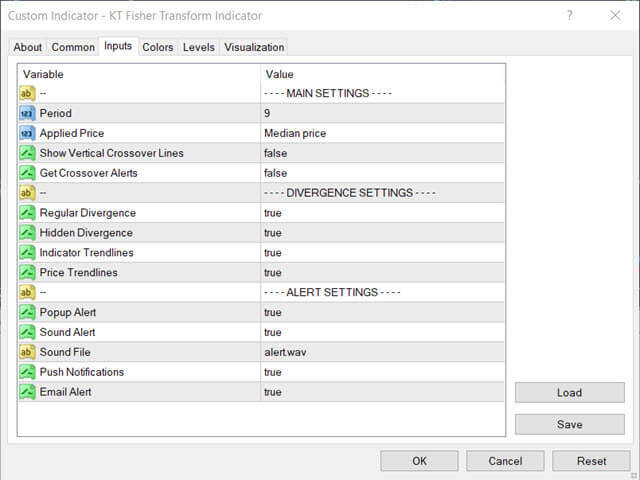Click the green icon for Regular Divergence

pyautogui.click(x=27, y=213)
